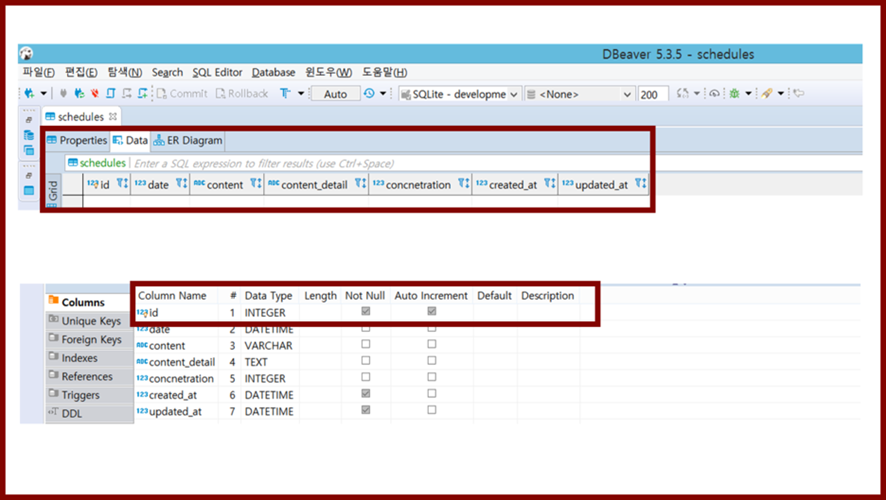Expand the transaction log dropdown arrow
Viewport: 886px width, 500px height.
pos(383,94)
